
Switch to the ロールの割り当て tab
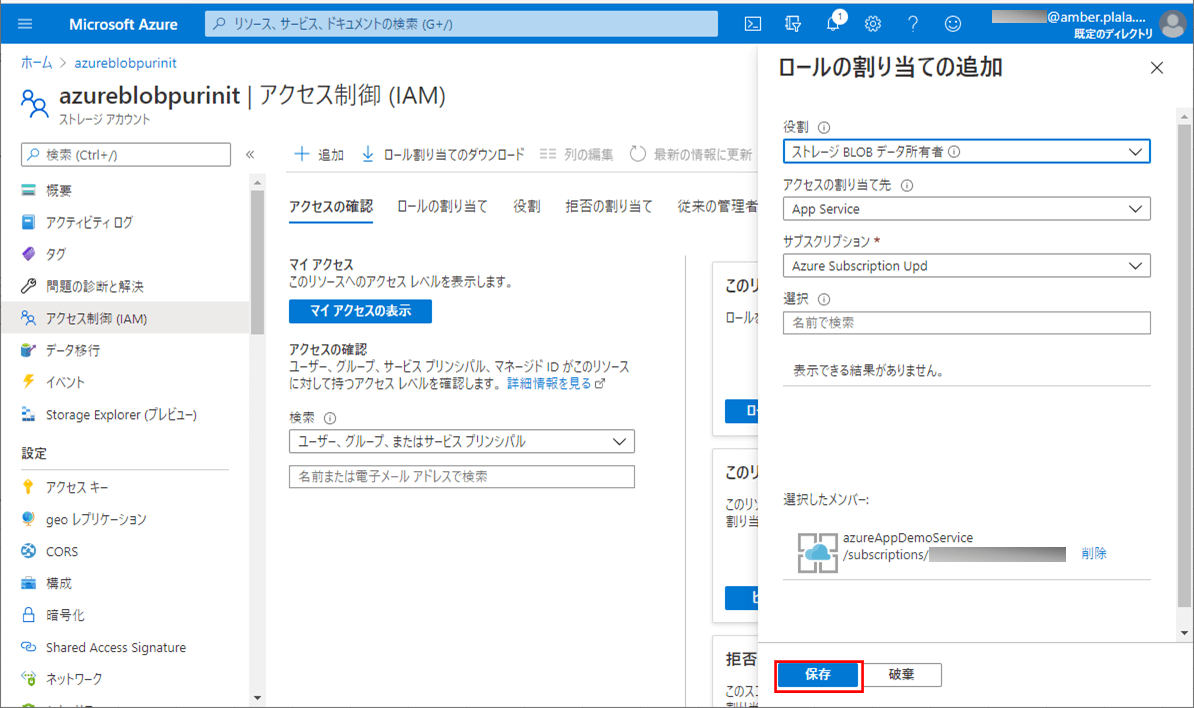[442, 206]
